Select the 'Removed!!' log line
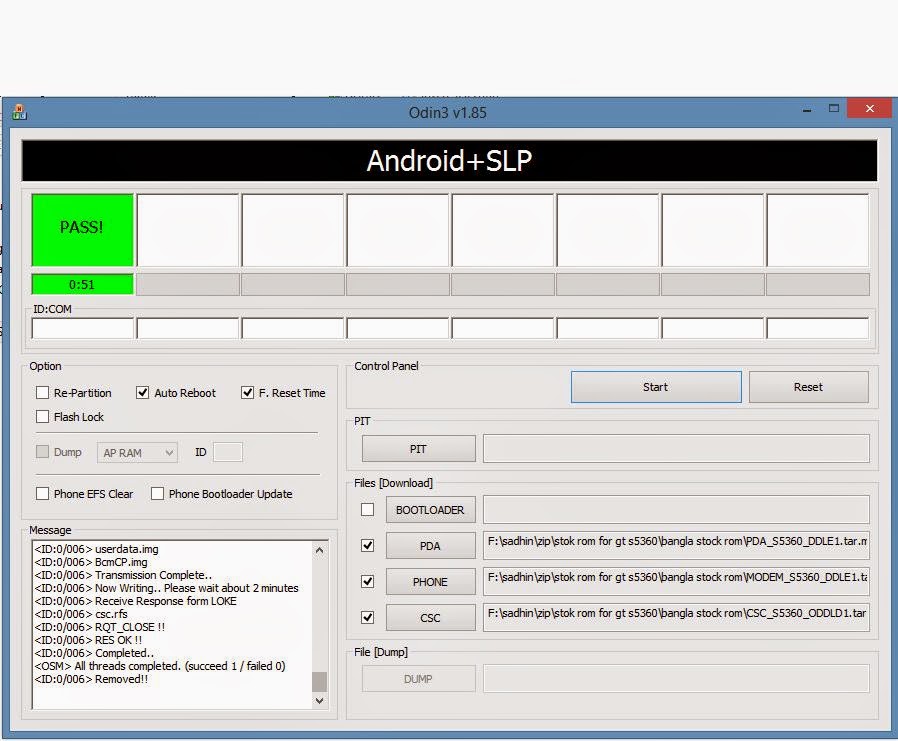Viewport: 898px width, 741px height. point(92,679)
